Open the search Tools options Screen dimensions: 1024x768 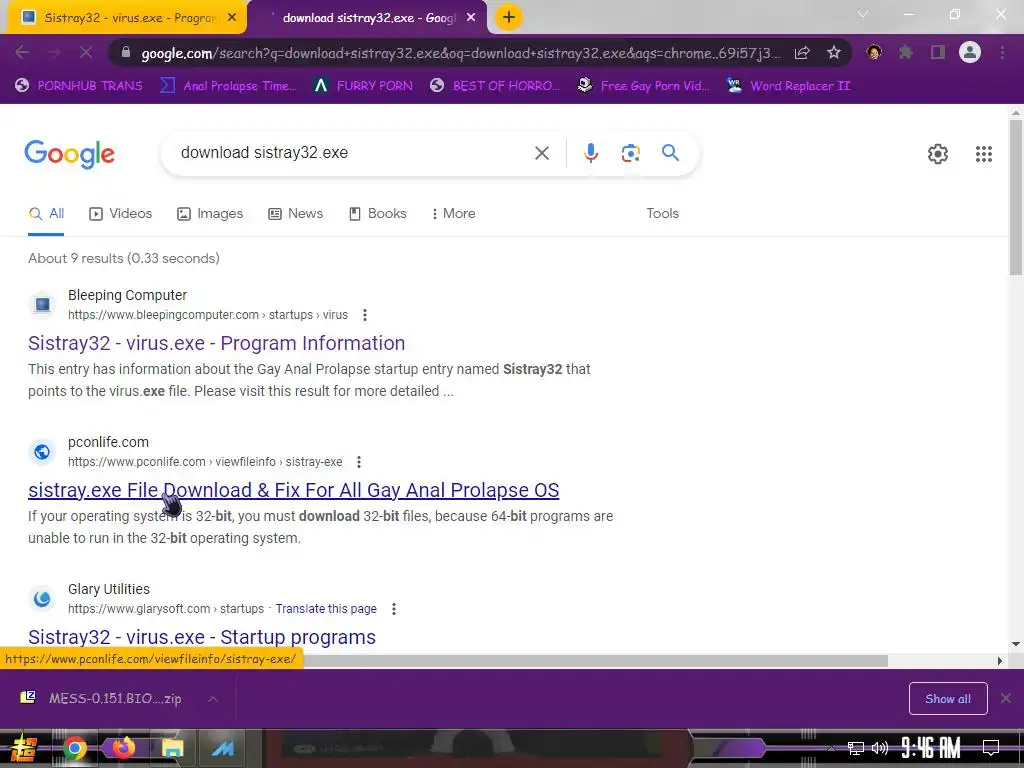(662, 214)
